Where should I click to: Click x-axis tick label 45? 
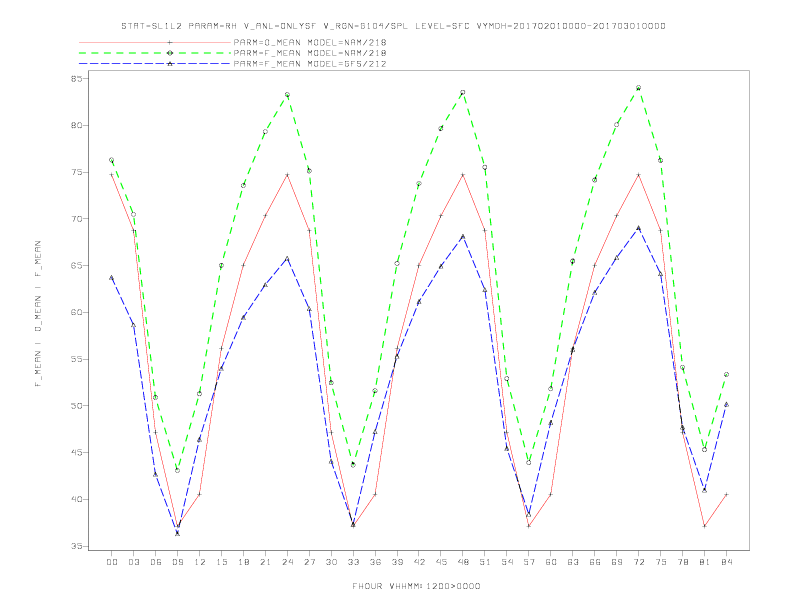(x=441, y=562)
